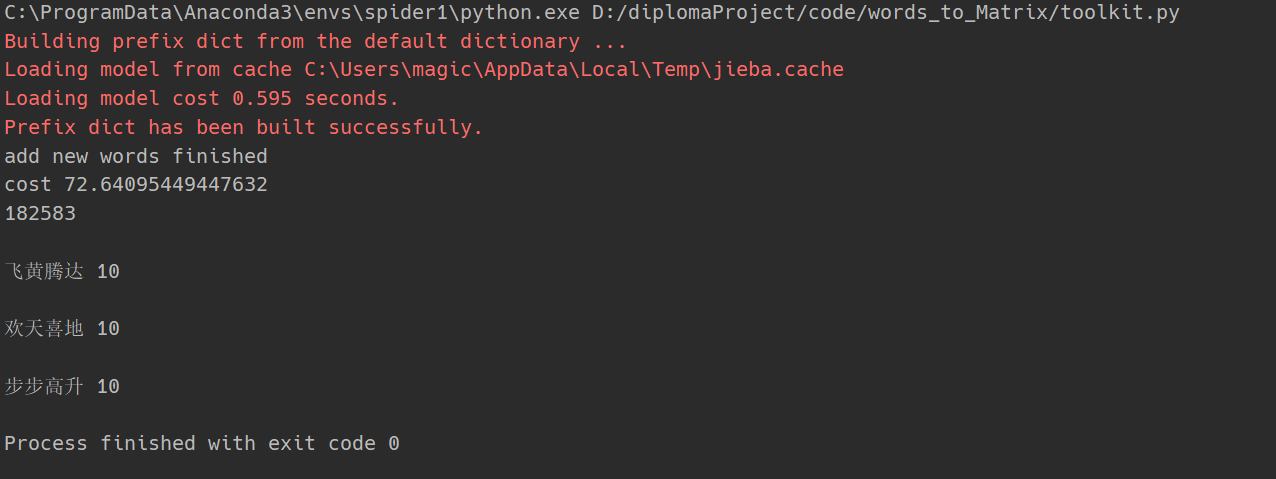The image size is (1276, 479).
Task: Click the jieba.cache file path
Action: 574,70
